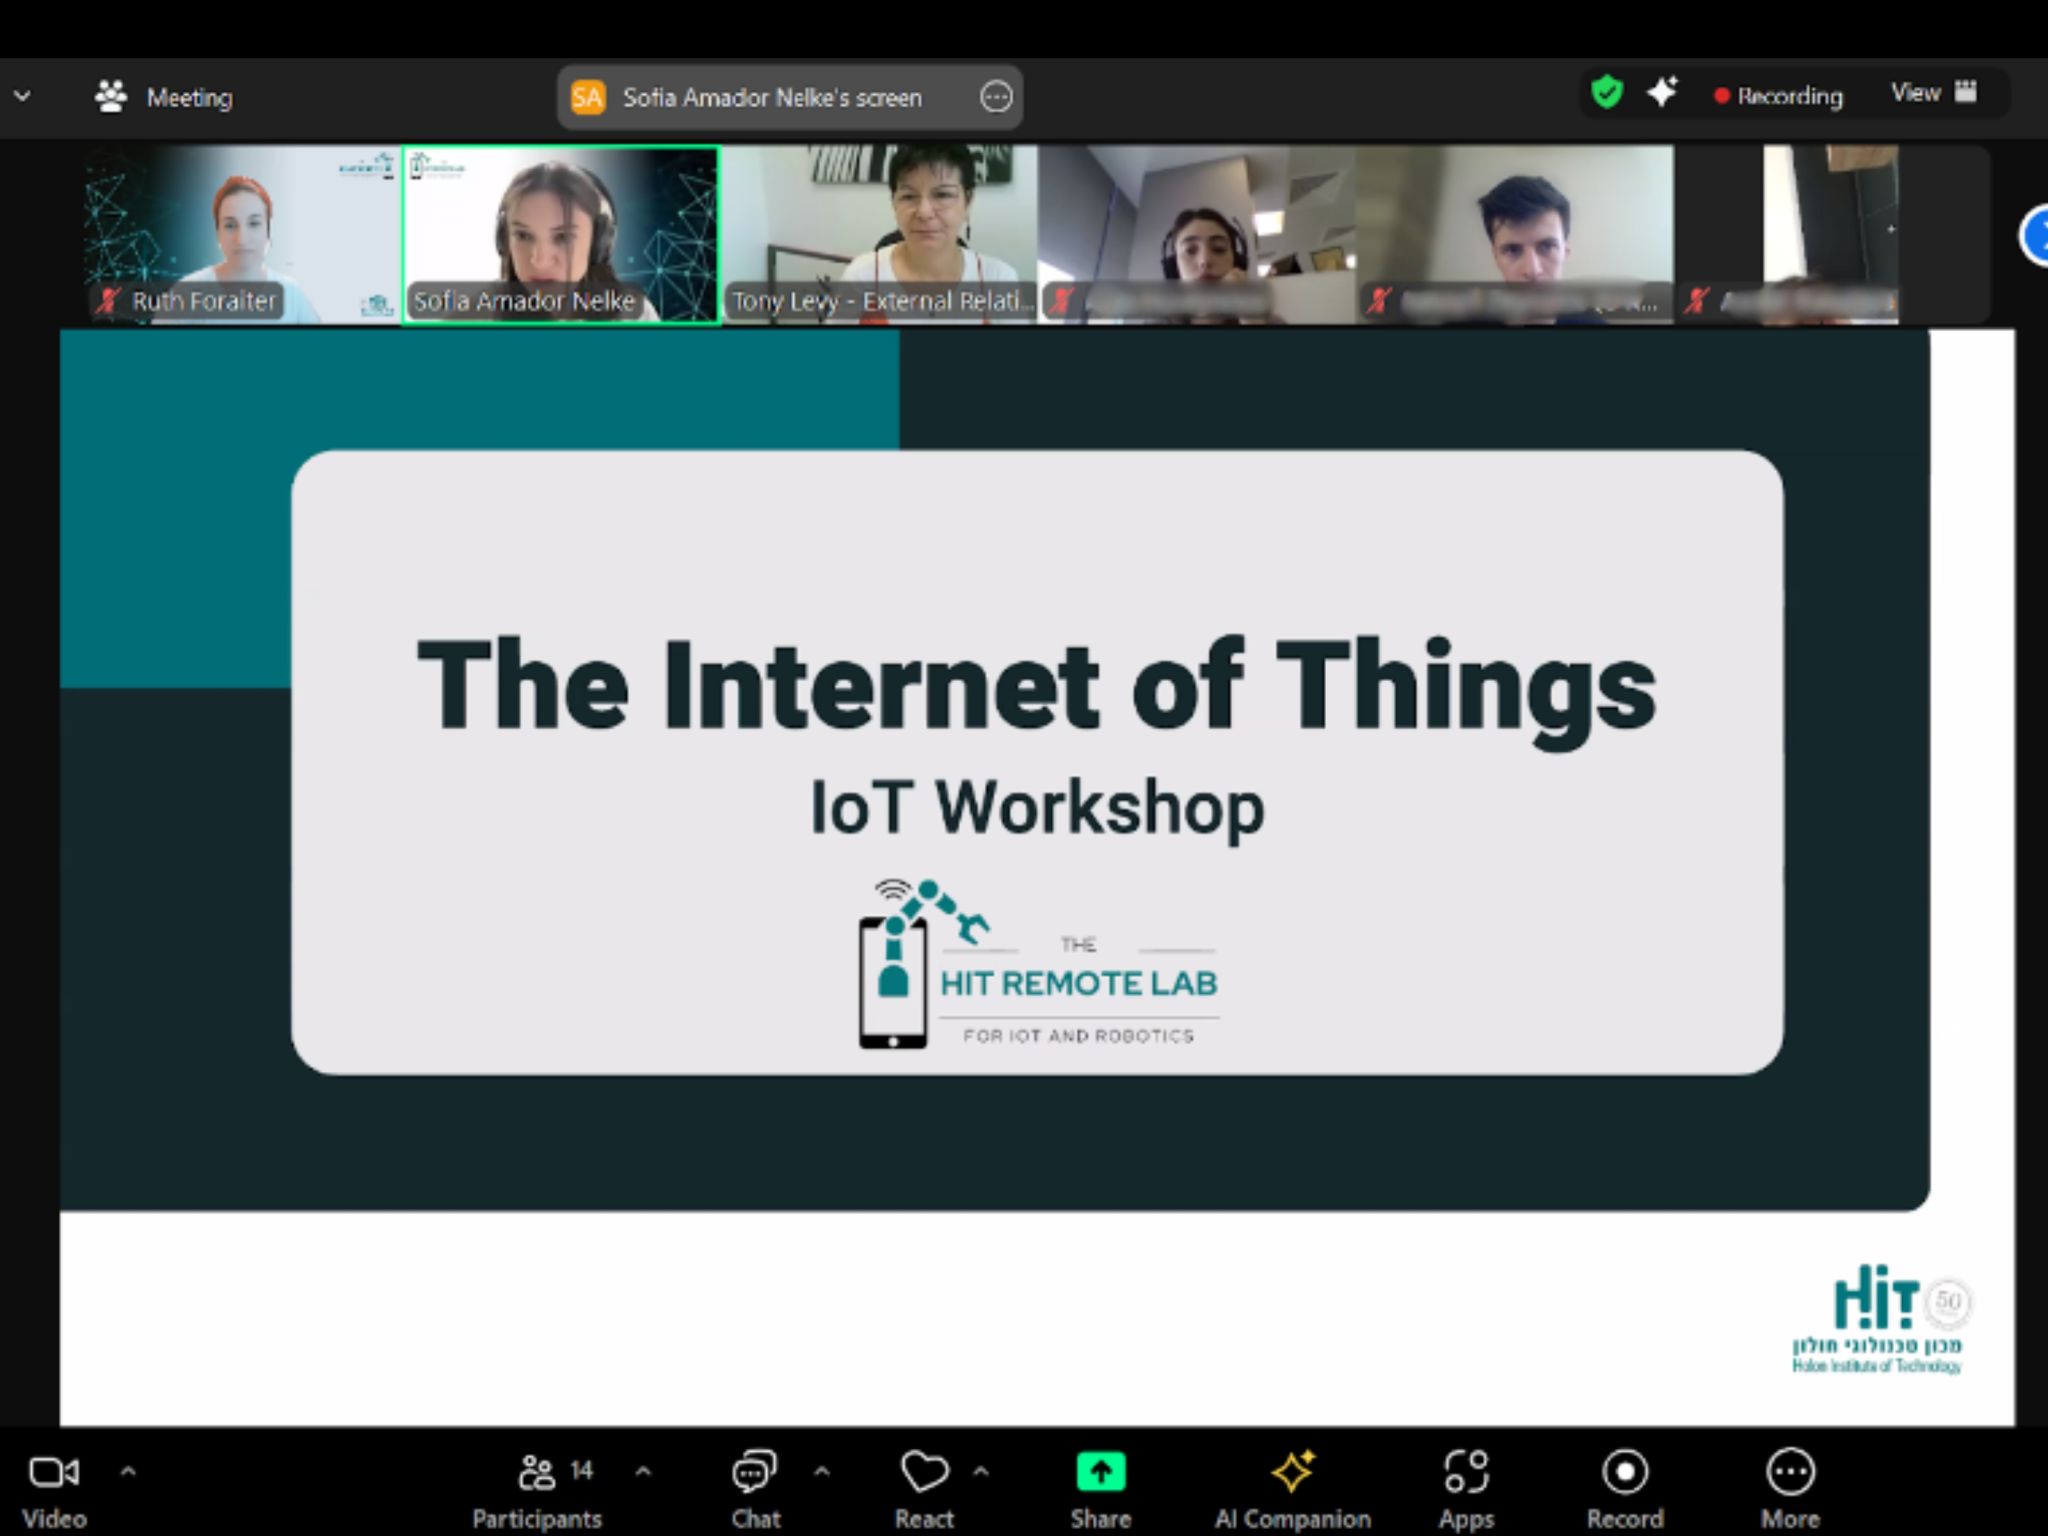2048x1536 pixels.
Task: Select Ruth Foraiter's video thumbnail
Action: (241, 234)
